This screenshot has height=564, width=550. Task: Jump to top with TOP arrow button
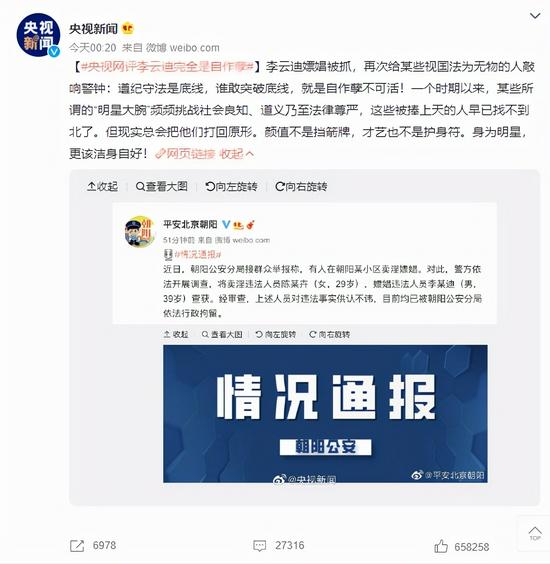(535, 533)
